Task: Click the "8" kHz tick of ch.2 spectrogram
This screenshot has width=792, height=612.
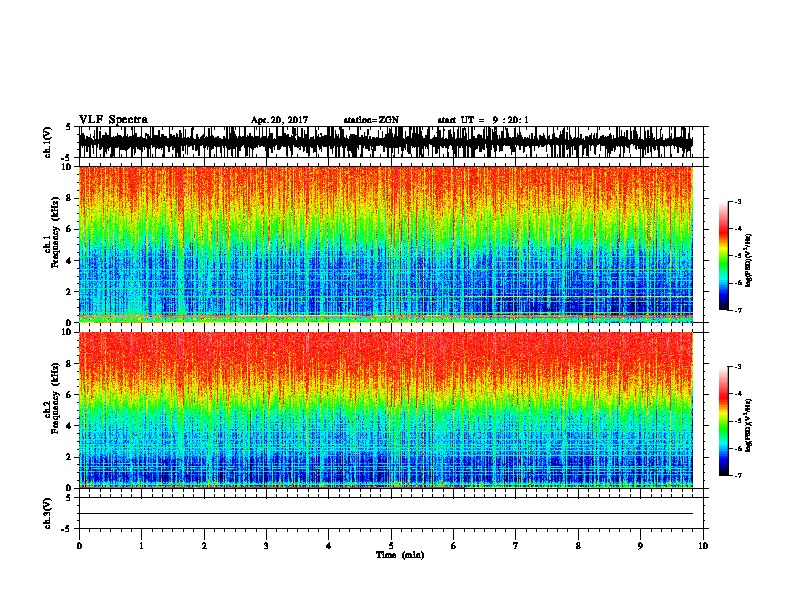Action: pyautogui.click(x=70, y=364)
